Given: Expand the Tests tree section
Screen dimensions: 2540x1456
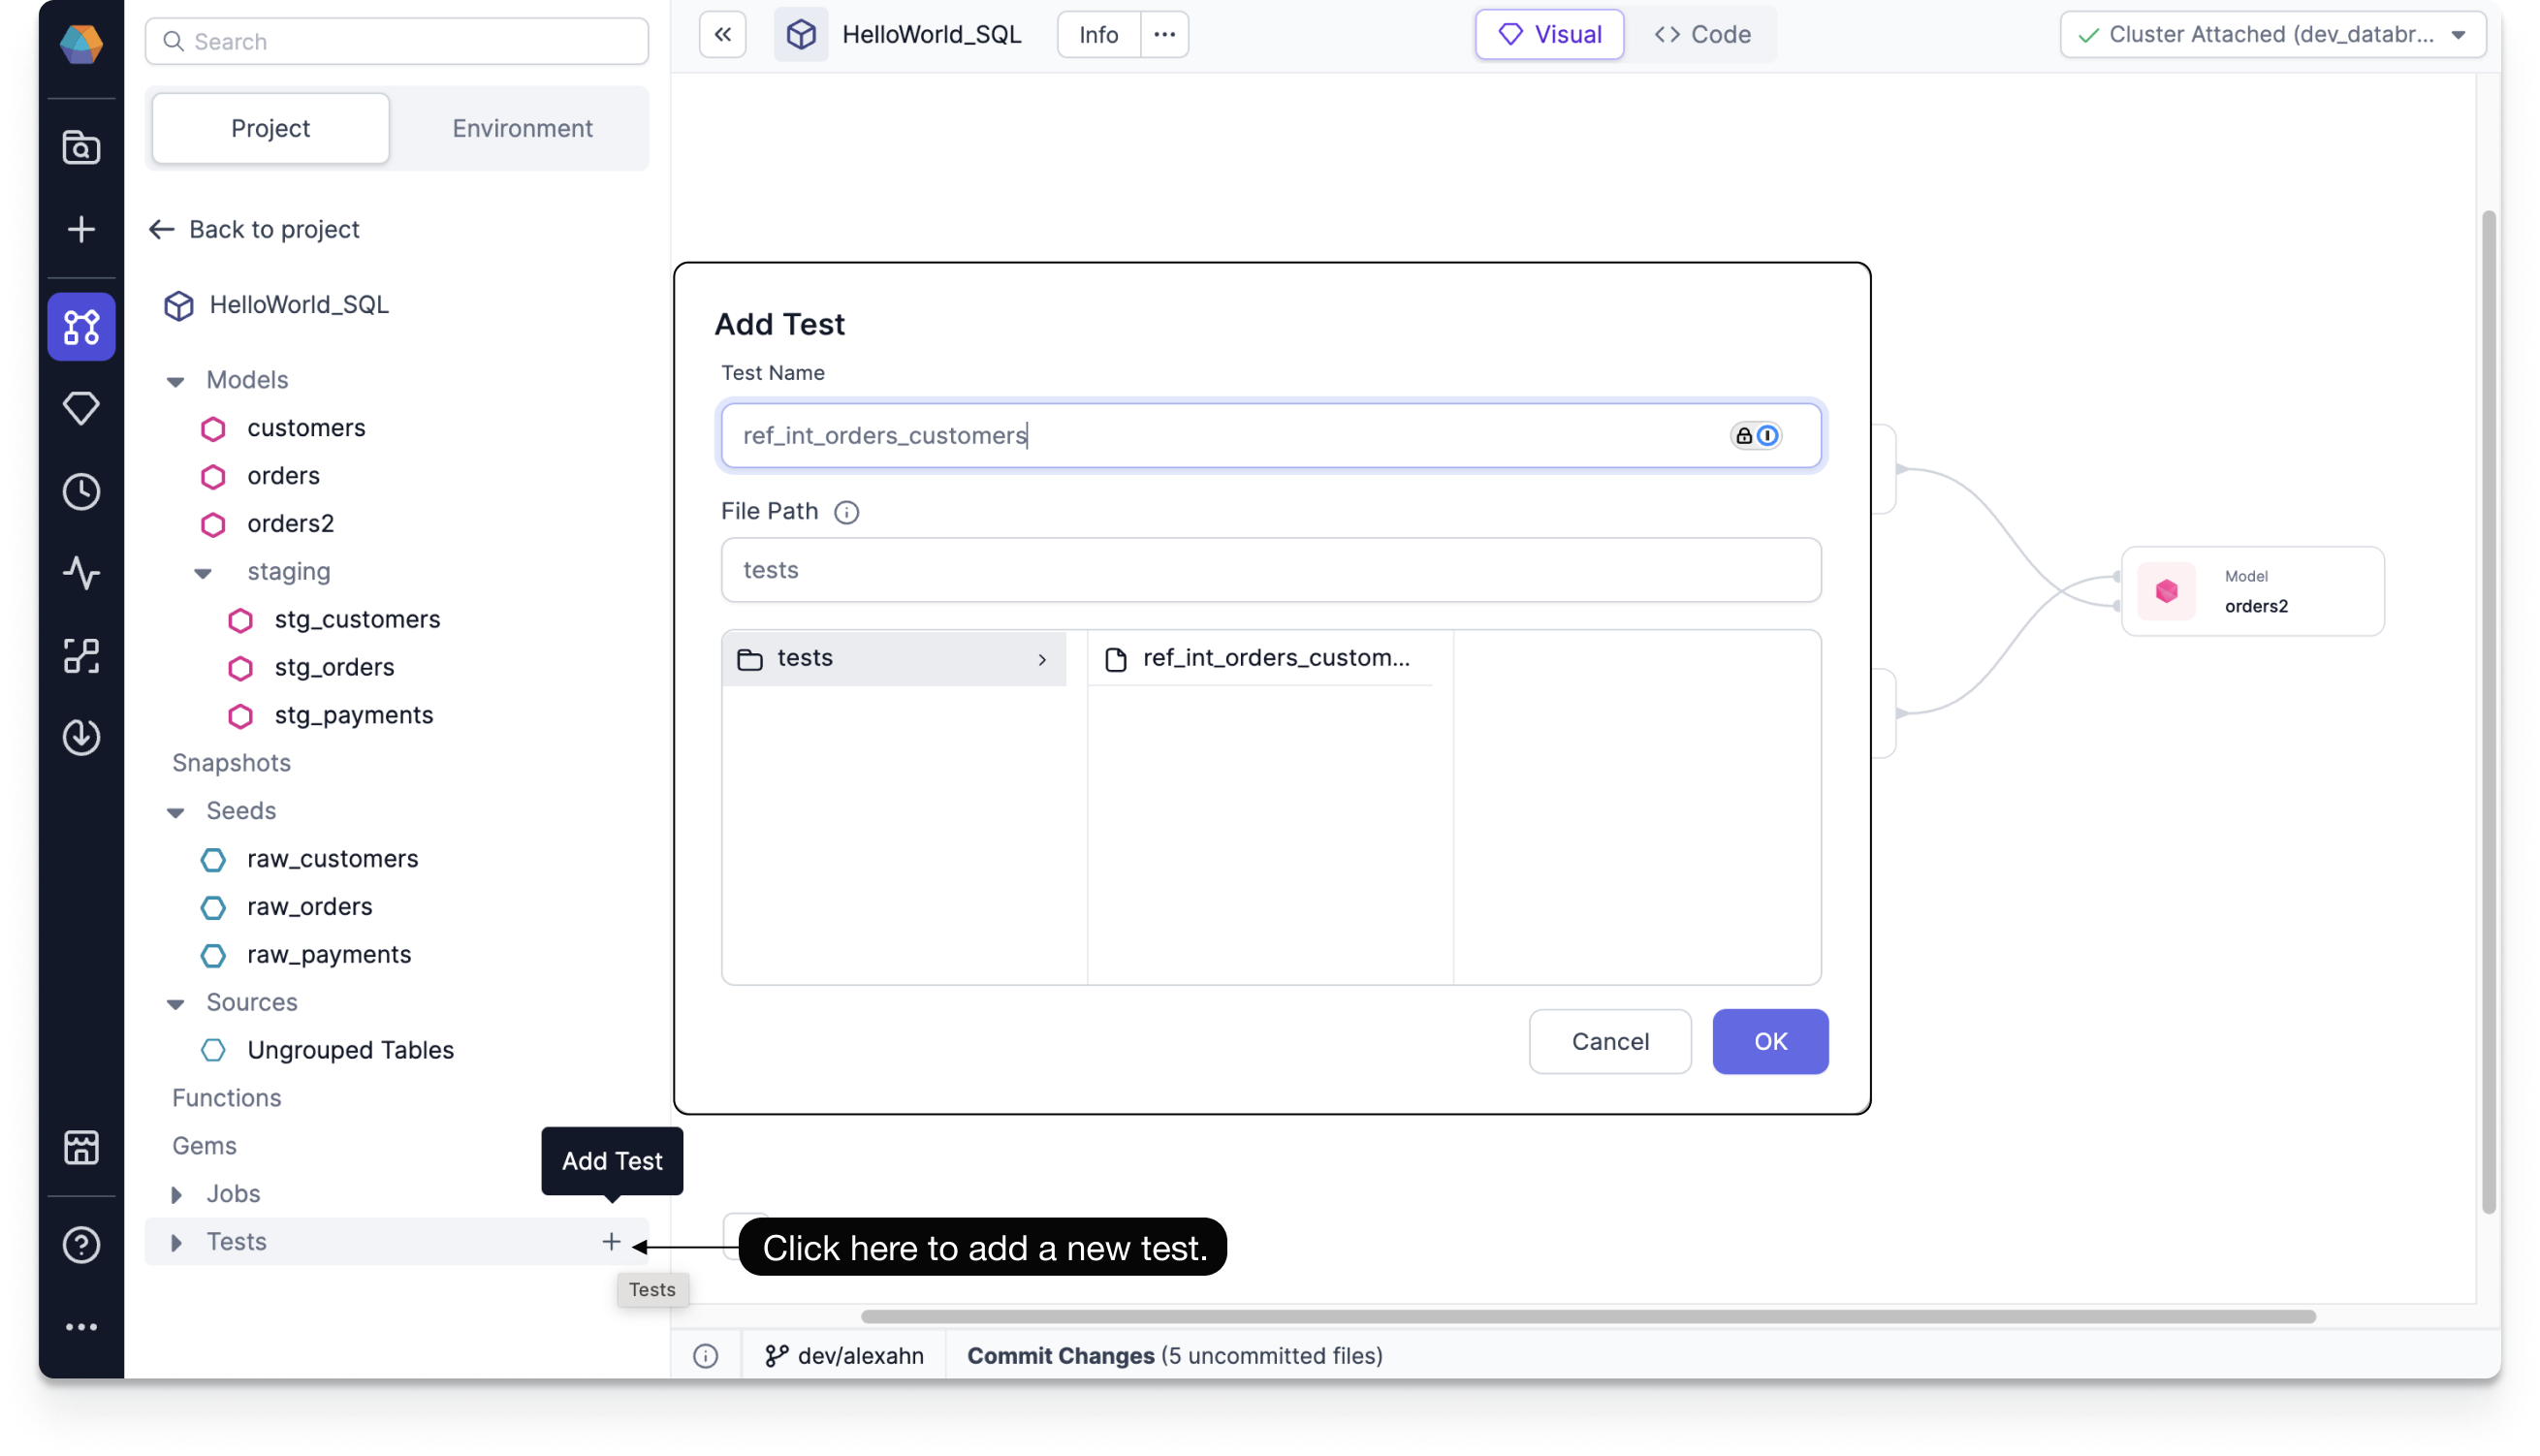Looking at the screenshot, I should [x=176, y=1242].
